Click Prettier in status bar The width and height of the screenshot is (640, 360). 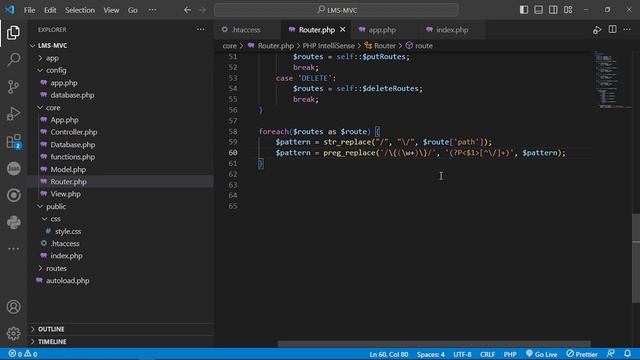click(582, 354)
